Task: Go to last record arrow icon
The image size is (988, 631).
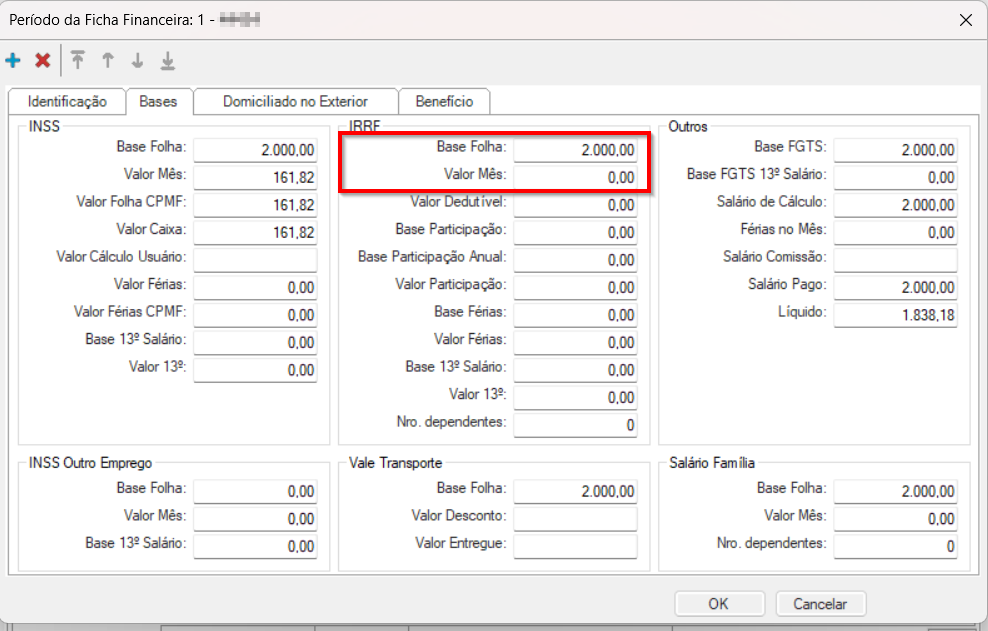Action: (168, 61)
